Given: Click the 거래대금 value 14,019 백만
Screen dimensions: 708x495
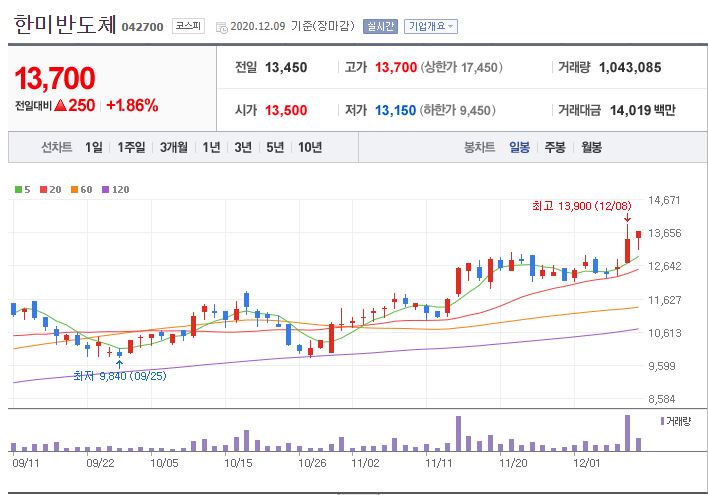Looking at the screenshot, I should [643, 110].
